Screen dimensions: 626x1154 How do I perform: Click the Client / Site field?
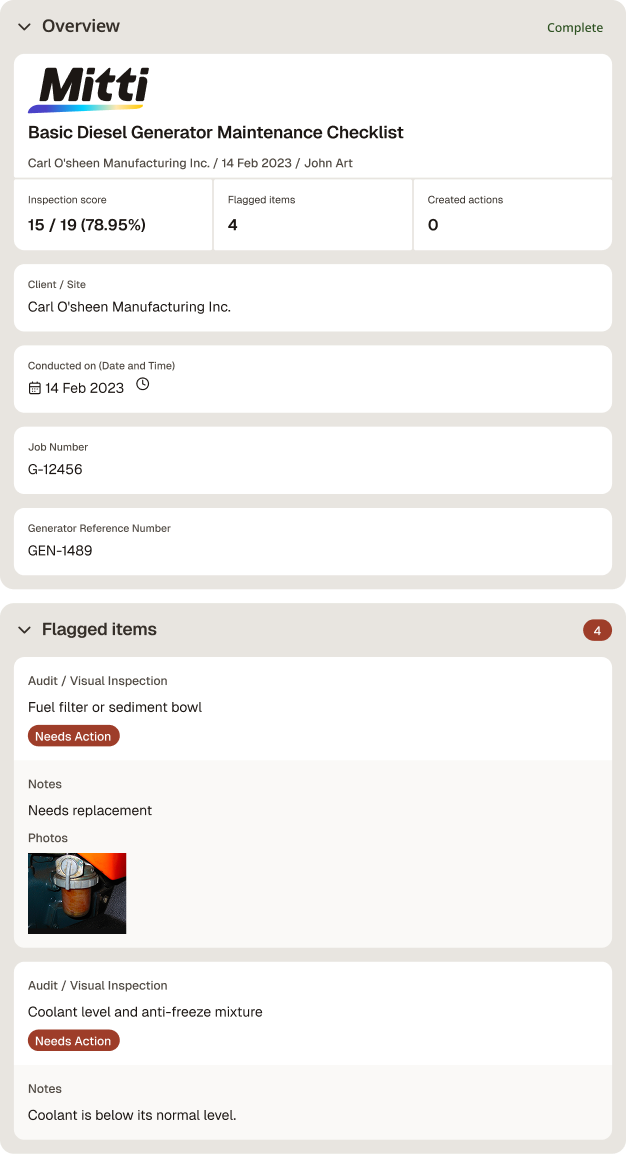pos(313,298)
